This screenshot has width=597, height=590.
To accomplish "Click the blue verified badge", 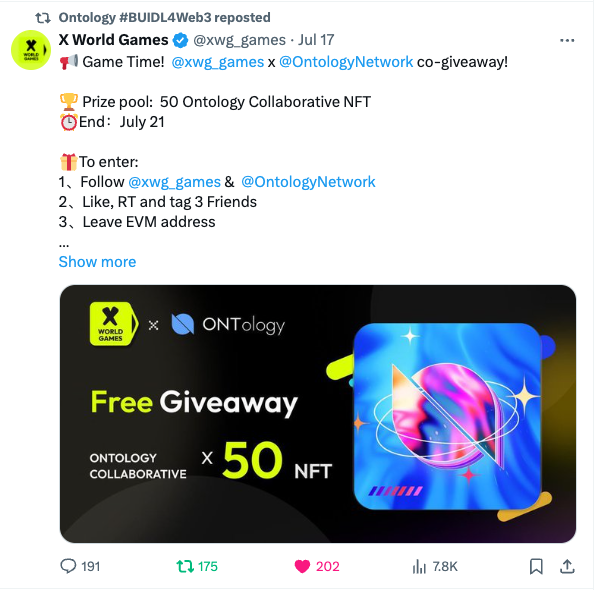I will [180, 40].
